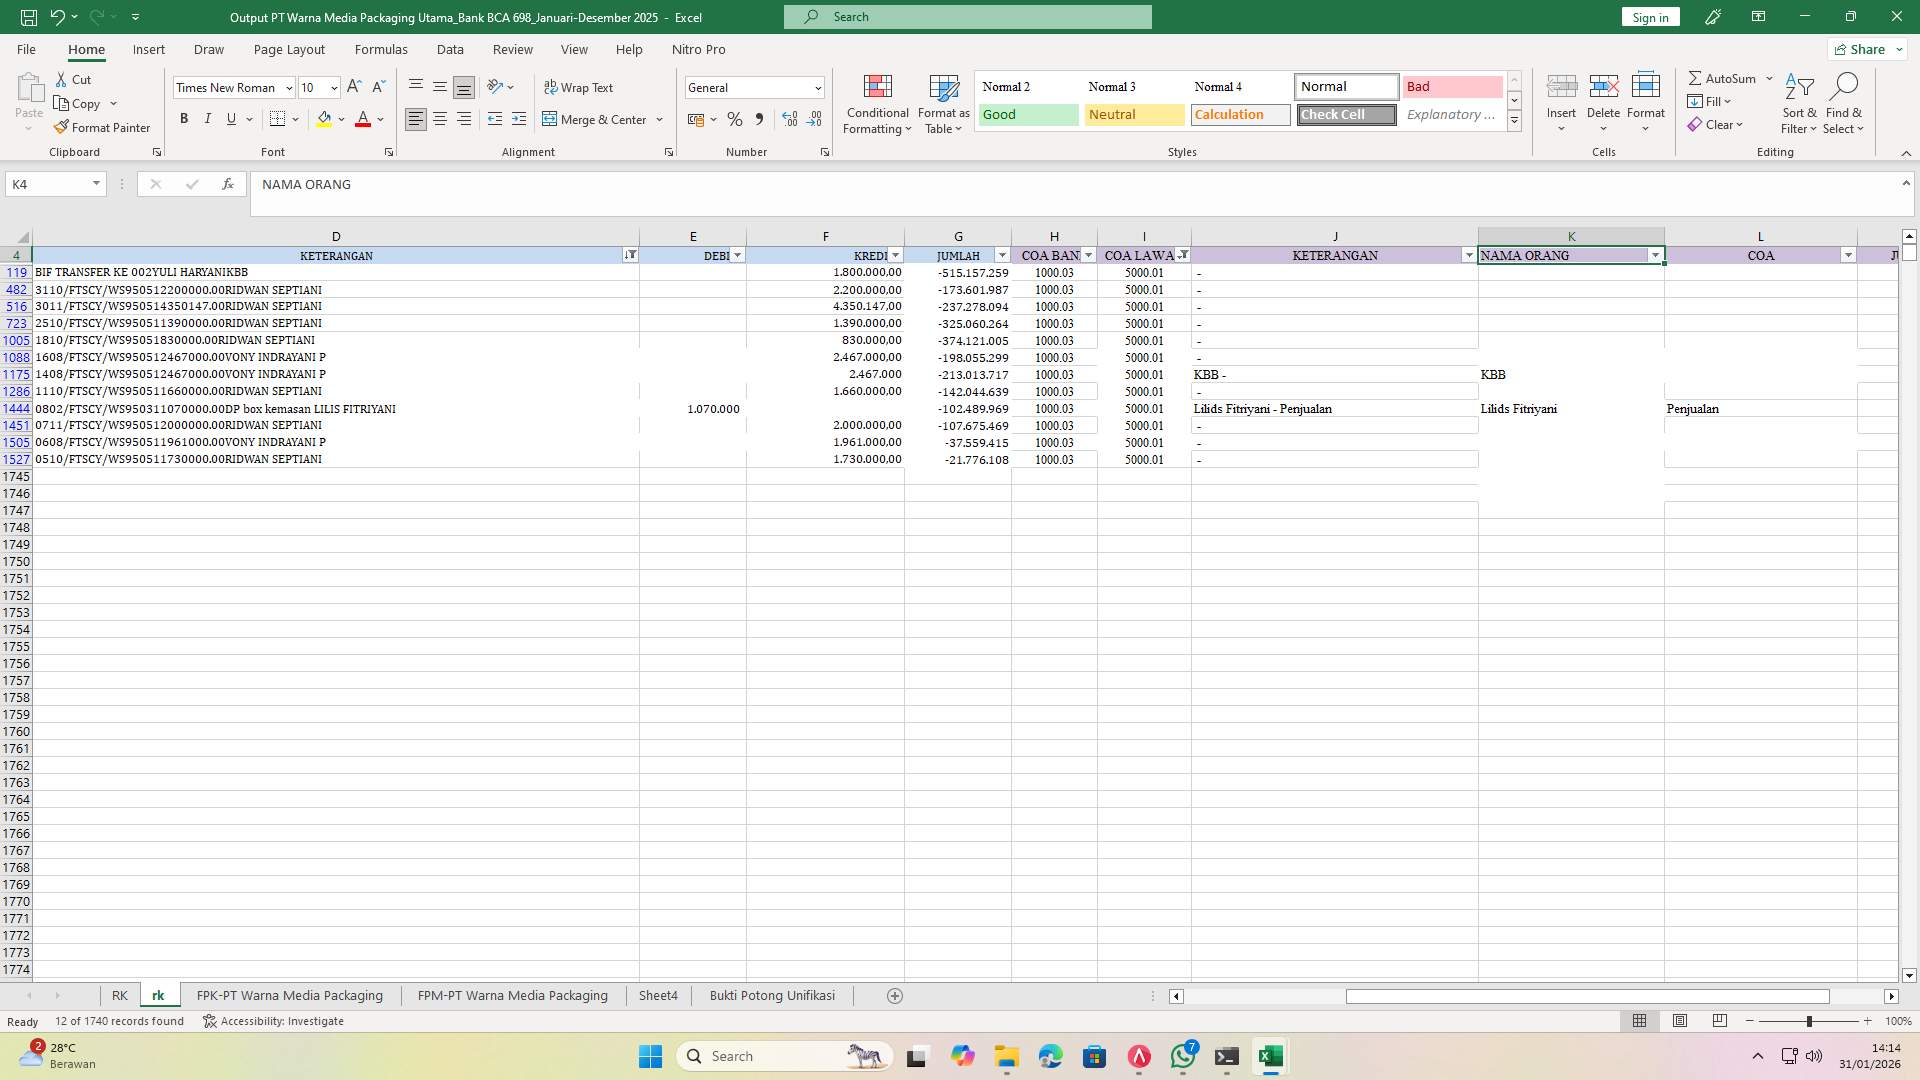Apply bold formatting to selection
The width and height of the screenshot is (1920, 1080).
click(184, 118)
